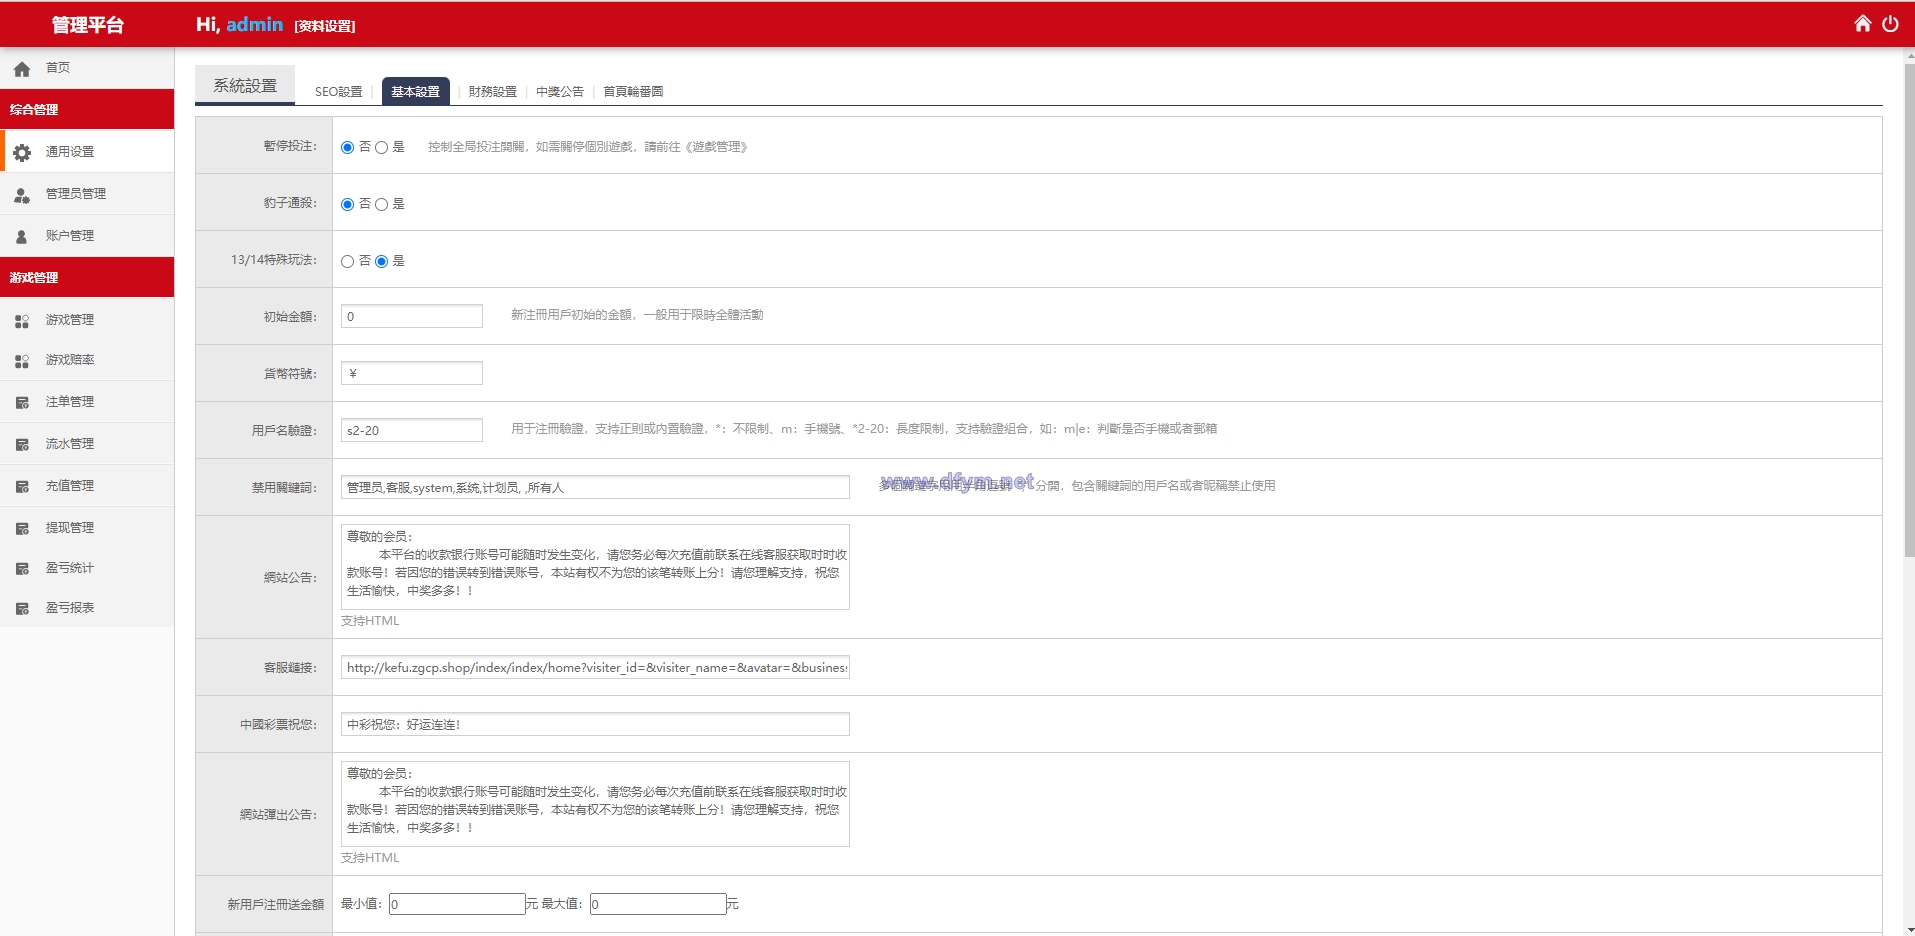1915x936 pixels.
Task: Click the 初始金額 input field
Action: tap(412, 316)
